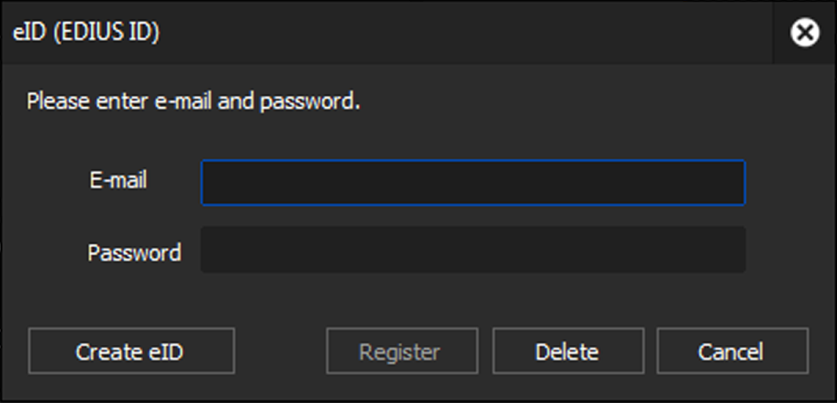Screen dimensions: 837x403
Task: Start new eID creation
Action: 130,351
